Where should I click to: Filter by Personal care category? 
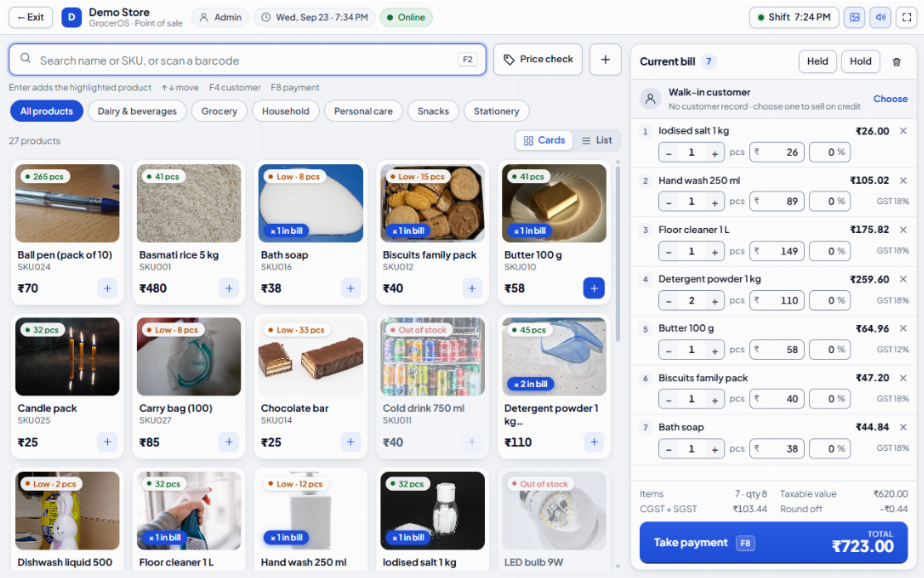pos(363,111)
